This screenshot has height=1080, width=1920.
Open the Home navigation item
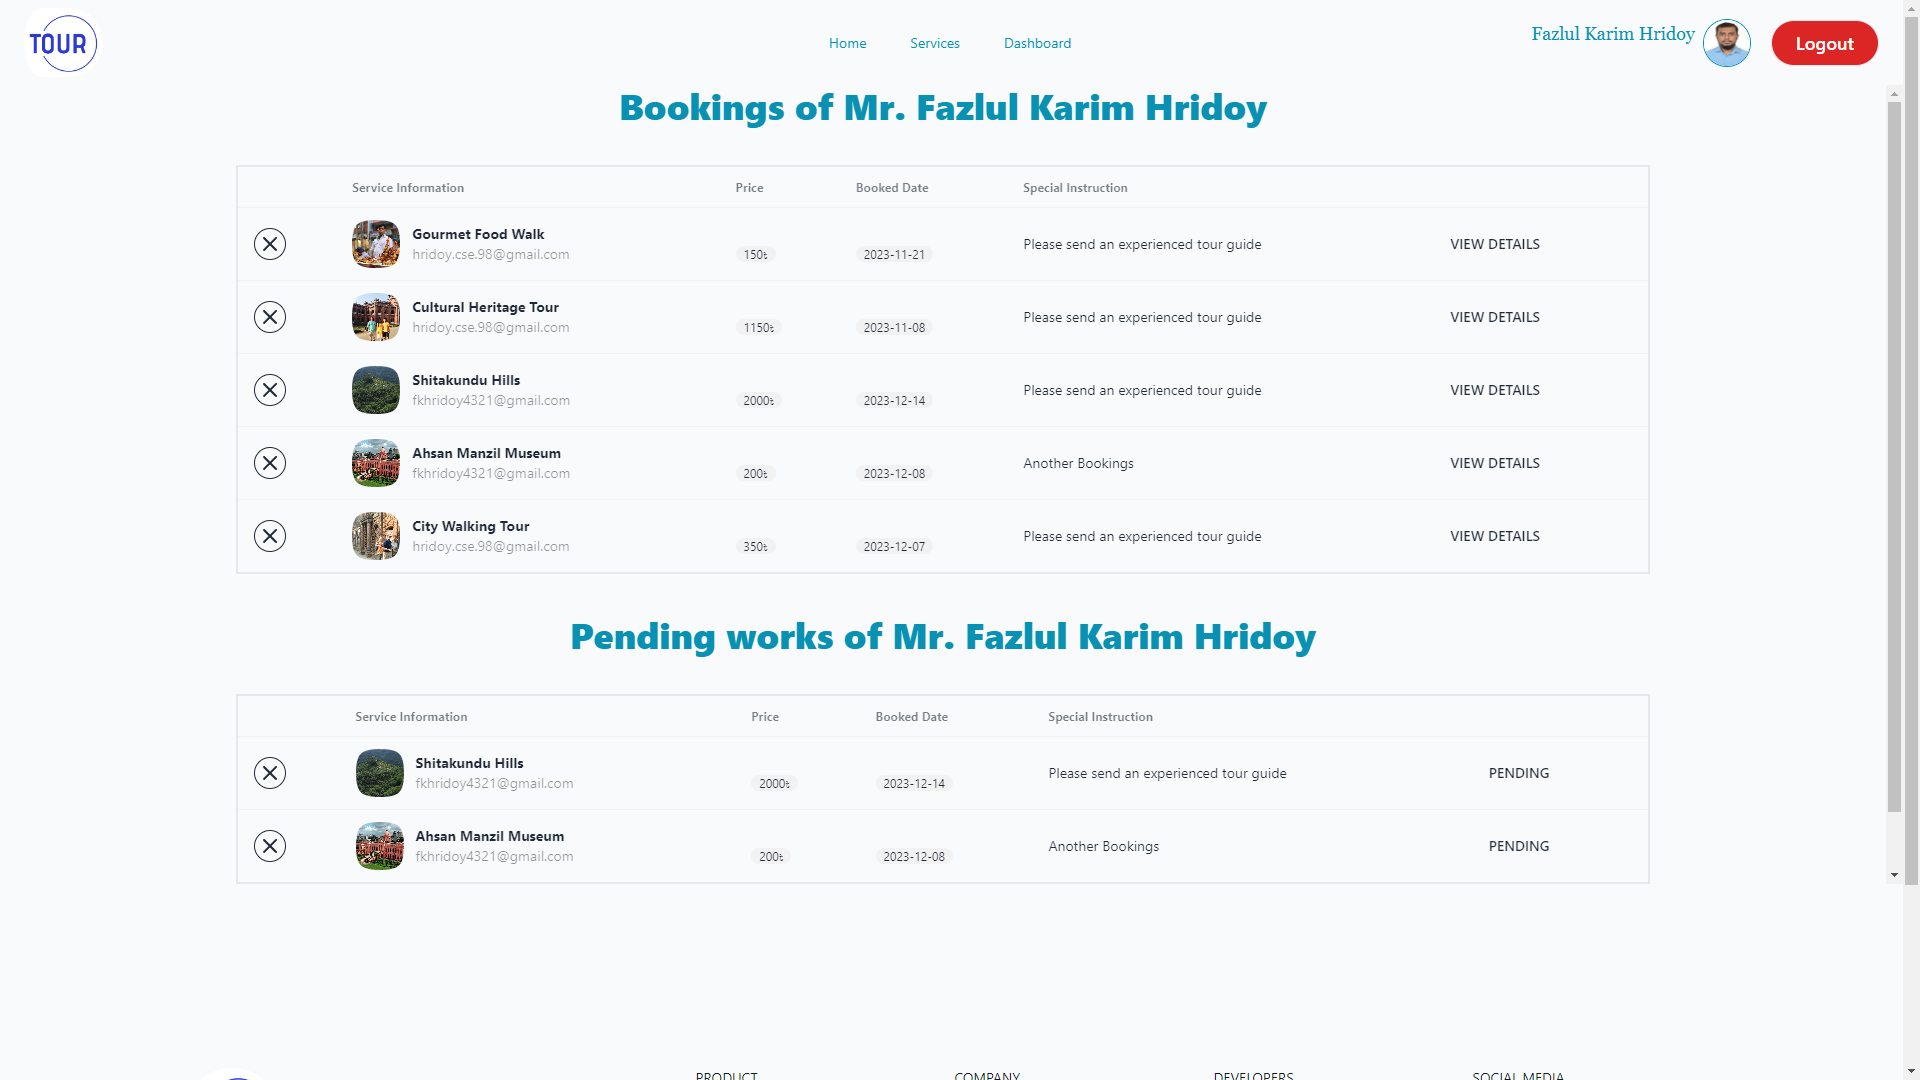point(847,43)
